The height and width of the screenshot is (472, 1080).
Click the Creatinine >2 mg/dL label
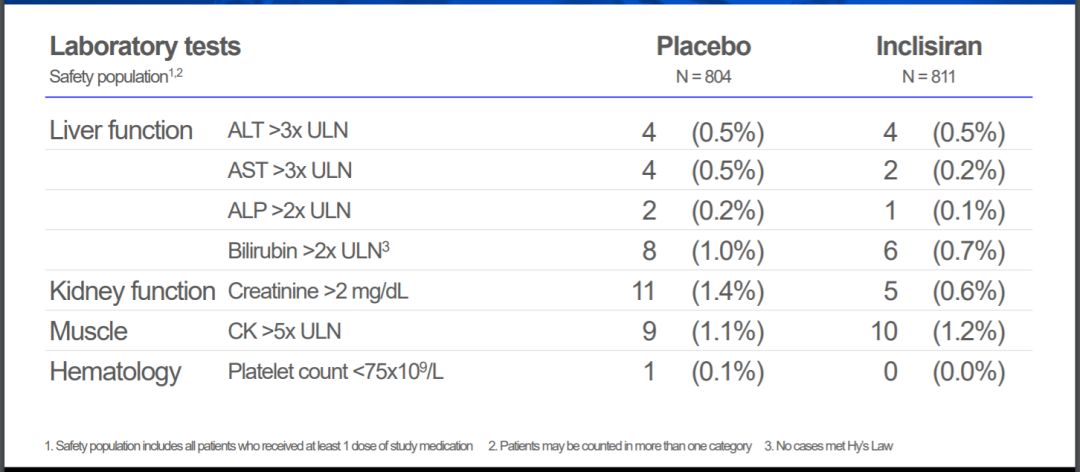(318, 291)
